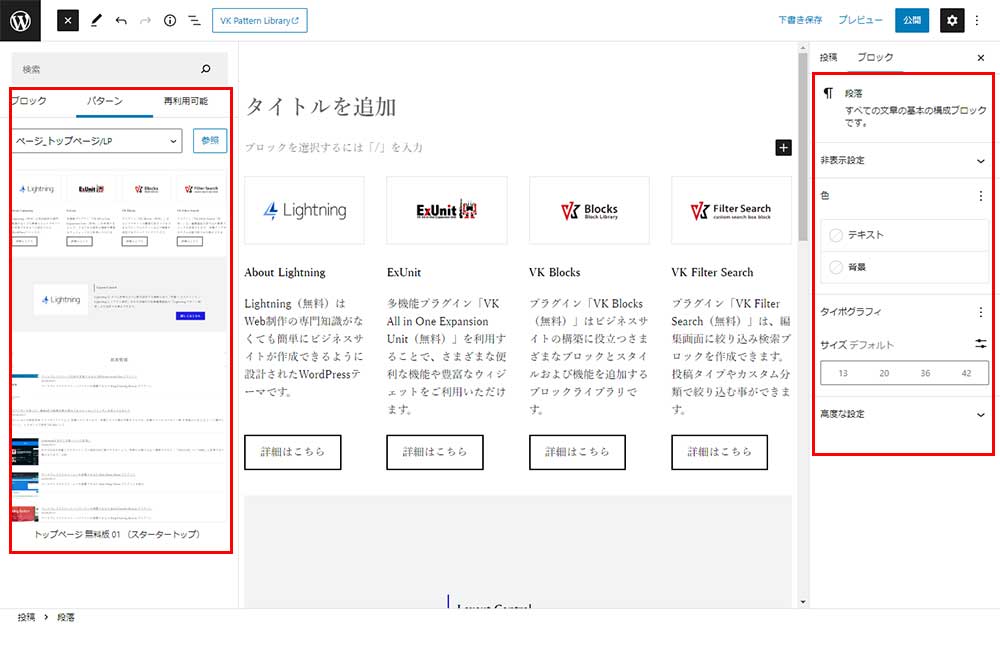Viewport: 1000px width, 647px height.
Task: Select the pencil edit tool icon
Action: click(96, 20)
